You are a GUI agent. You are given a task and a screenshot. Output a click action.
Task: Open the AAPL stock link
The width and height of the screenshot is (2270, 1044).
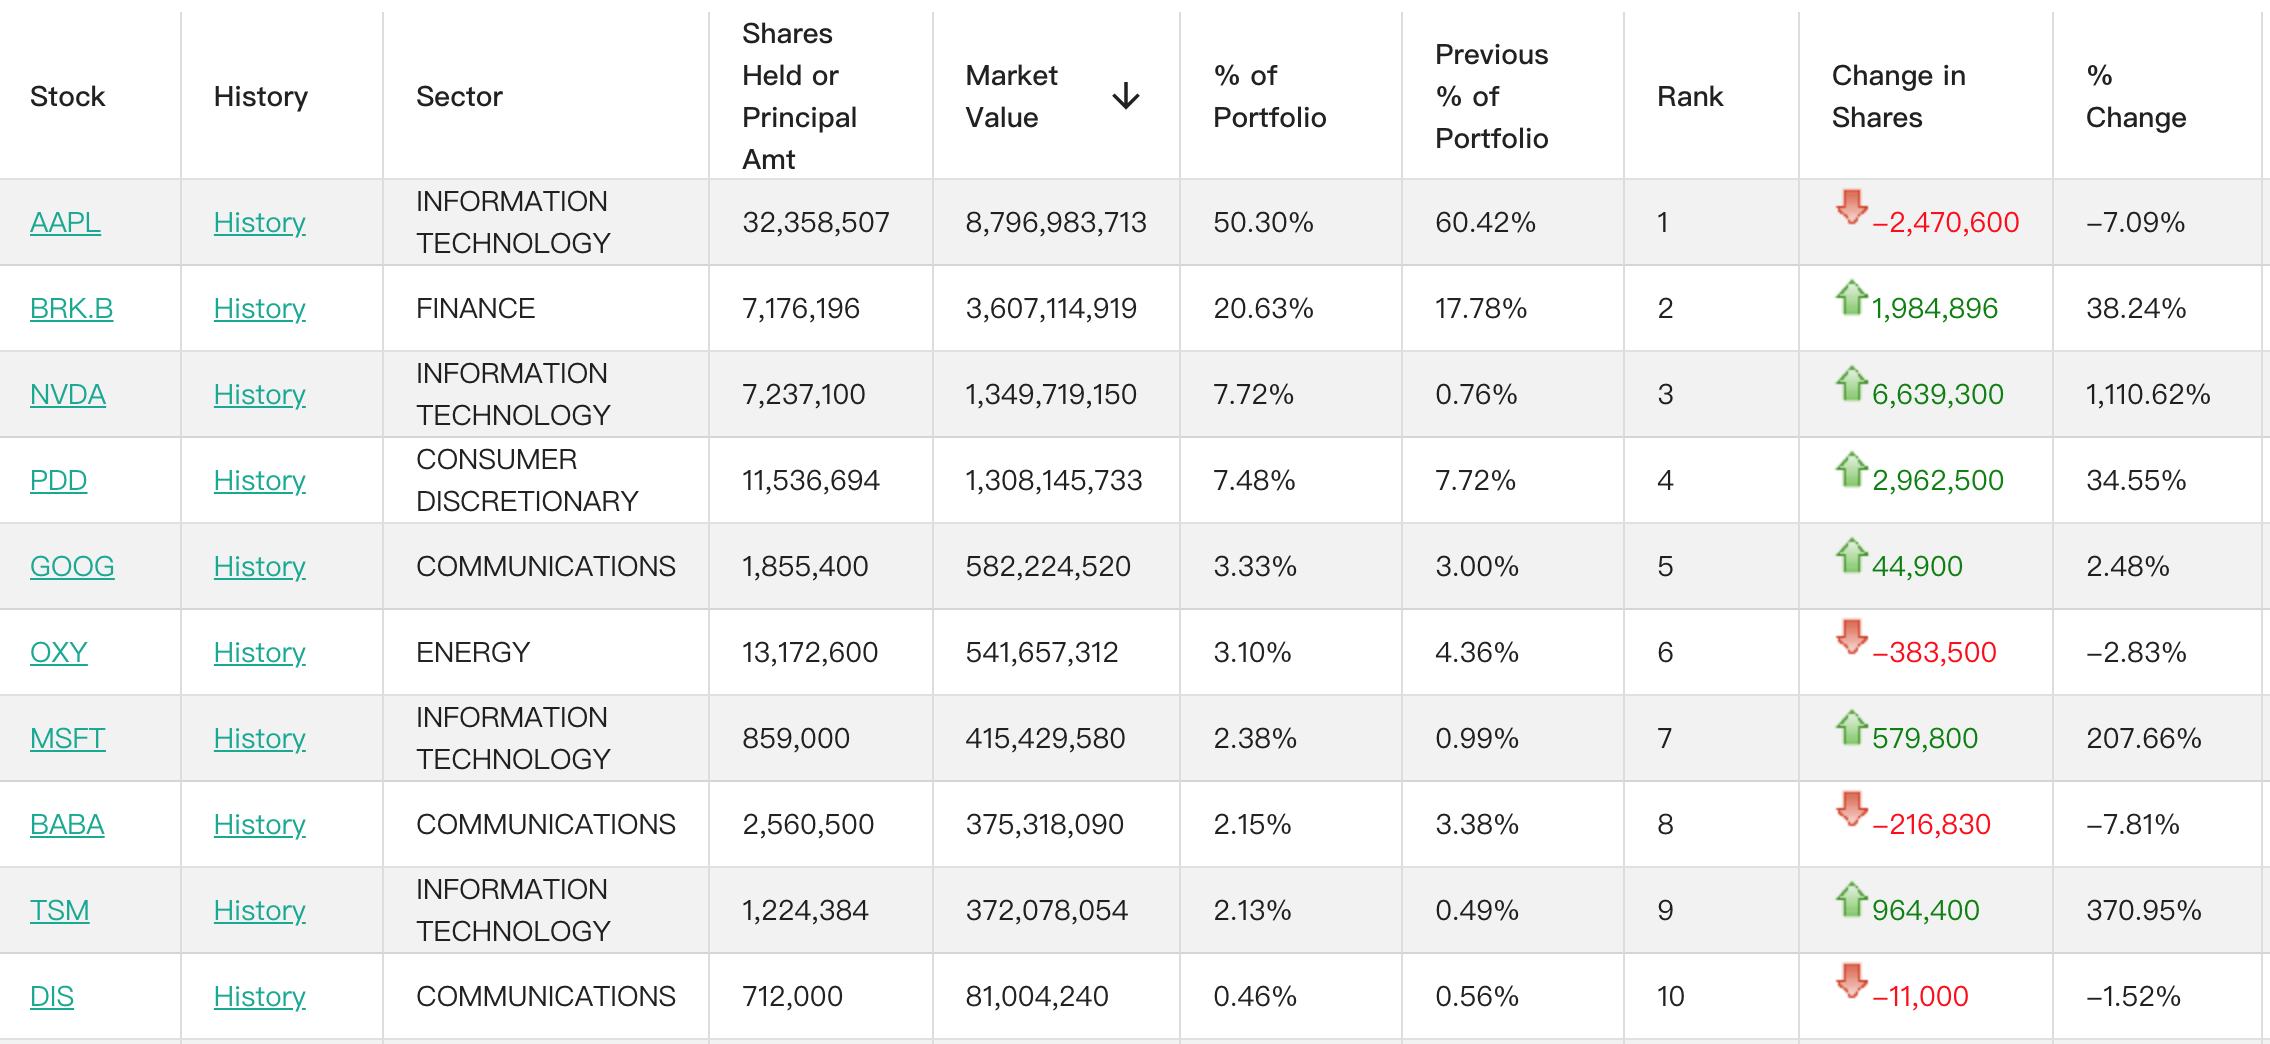[x=65, y=222]
